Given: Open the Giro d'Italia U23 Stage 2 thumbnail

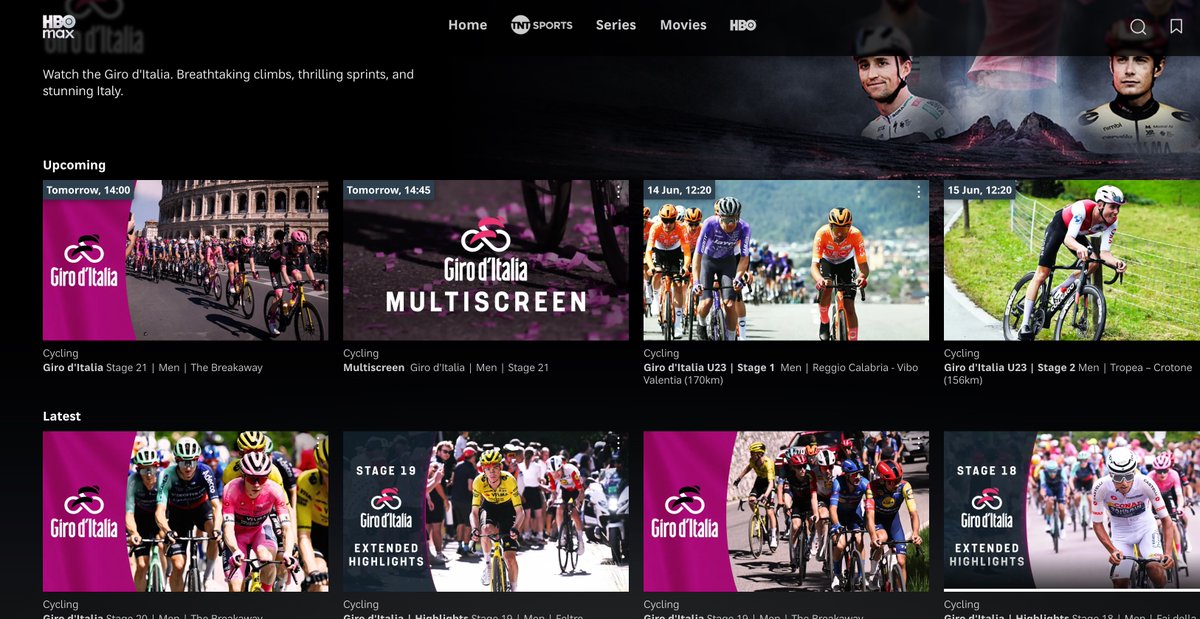Looking at the screenshot, I should coord(1072,260).
